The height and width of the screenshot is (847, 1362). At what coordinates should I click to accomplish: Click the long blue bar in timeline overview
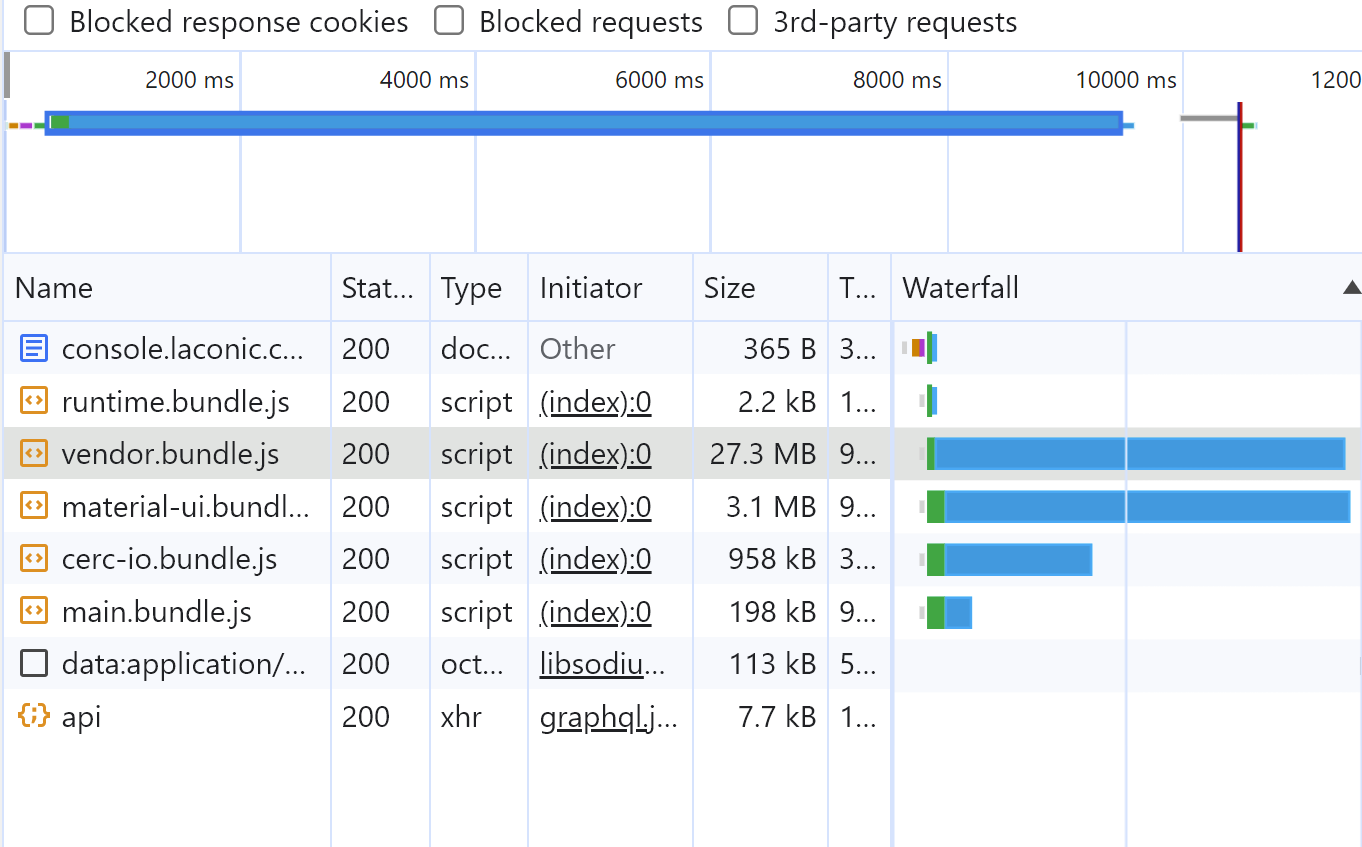click(x=584, y=123)
